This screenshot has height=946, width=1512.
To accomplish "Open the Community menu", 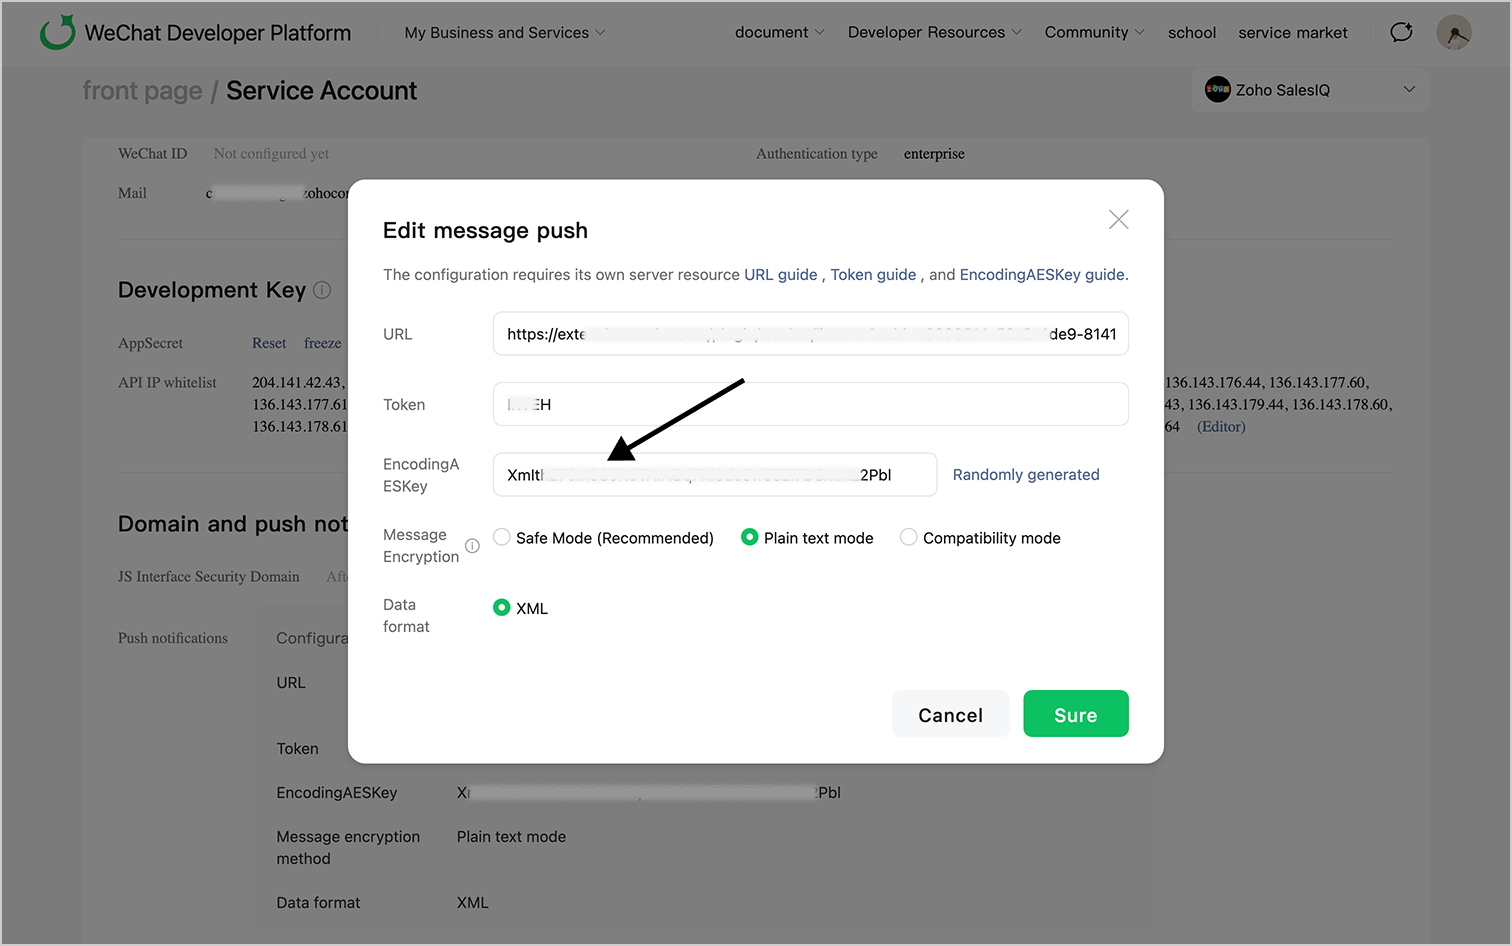I will 1094,33.
